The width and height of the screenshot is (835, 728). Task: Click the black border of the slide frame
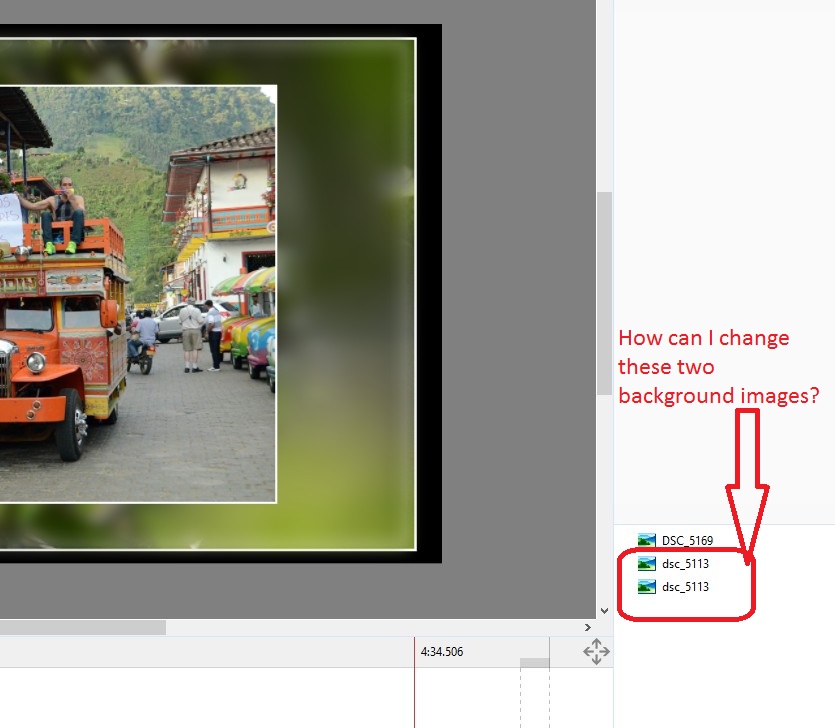point(428,300)
